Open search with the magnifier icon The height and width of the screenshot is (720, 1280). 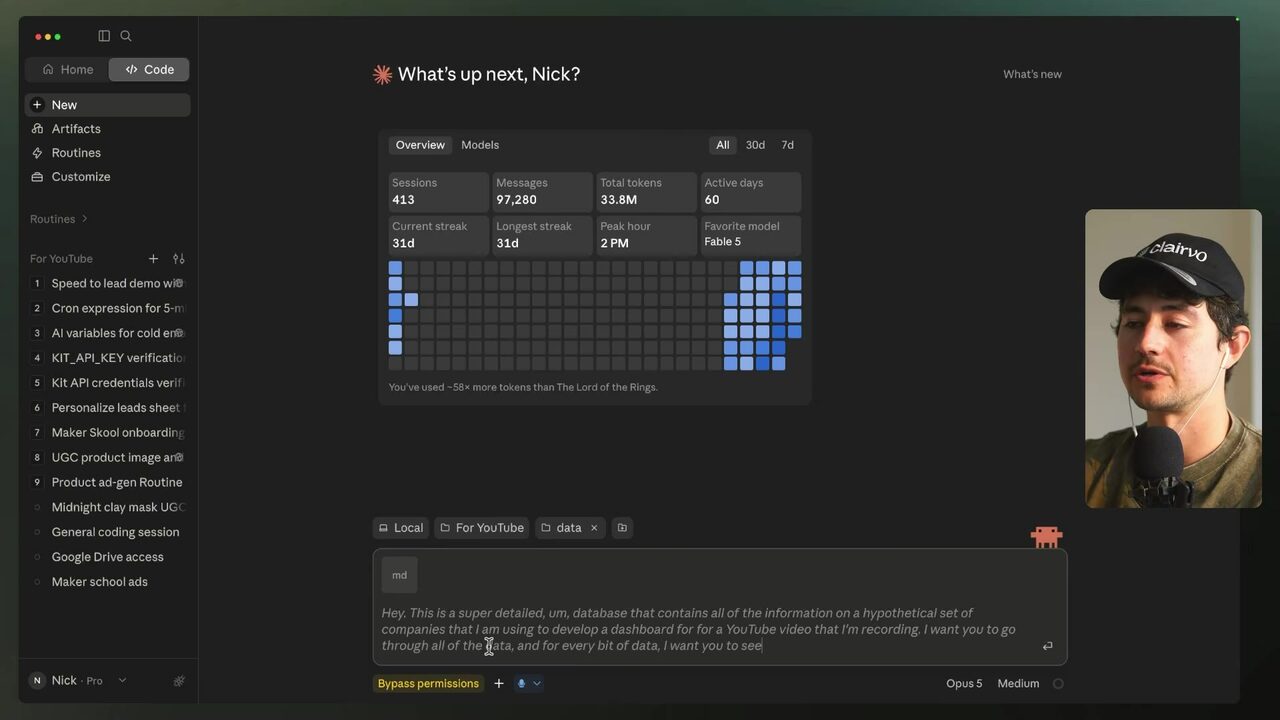[126, 36]
